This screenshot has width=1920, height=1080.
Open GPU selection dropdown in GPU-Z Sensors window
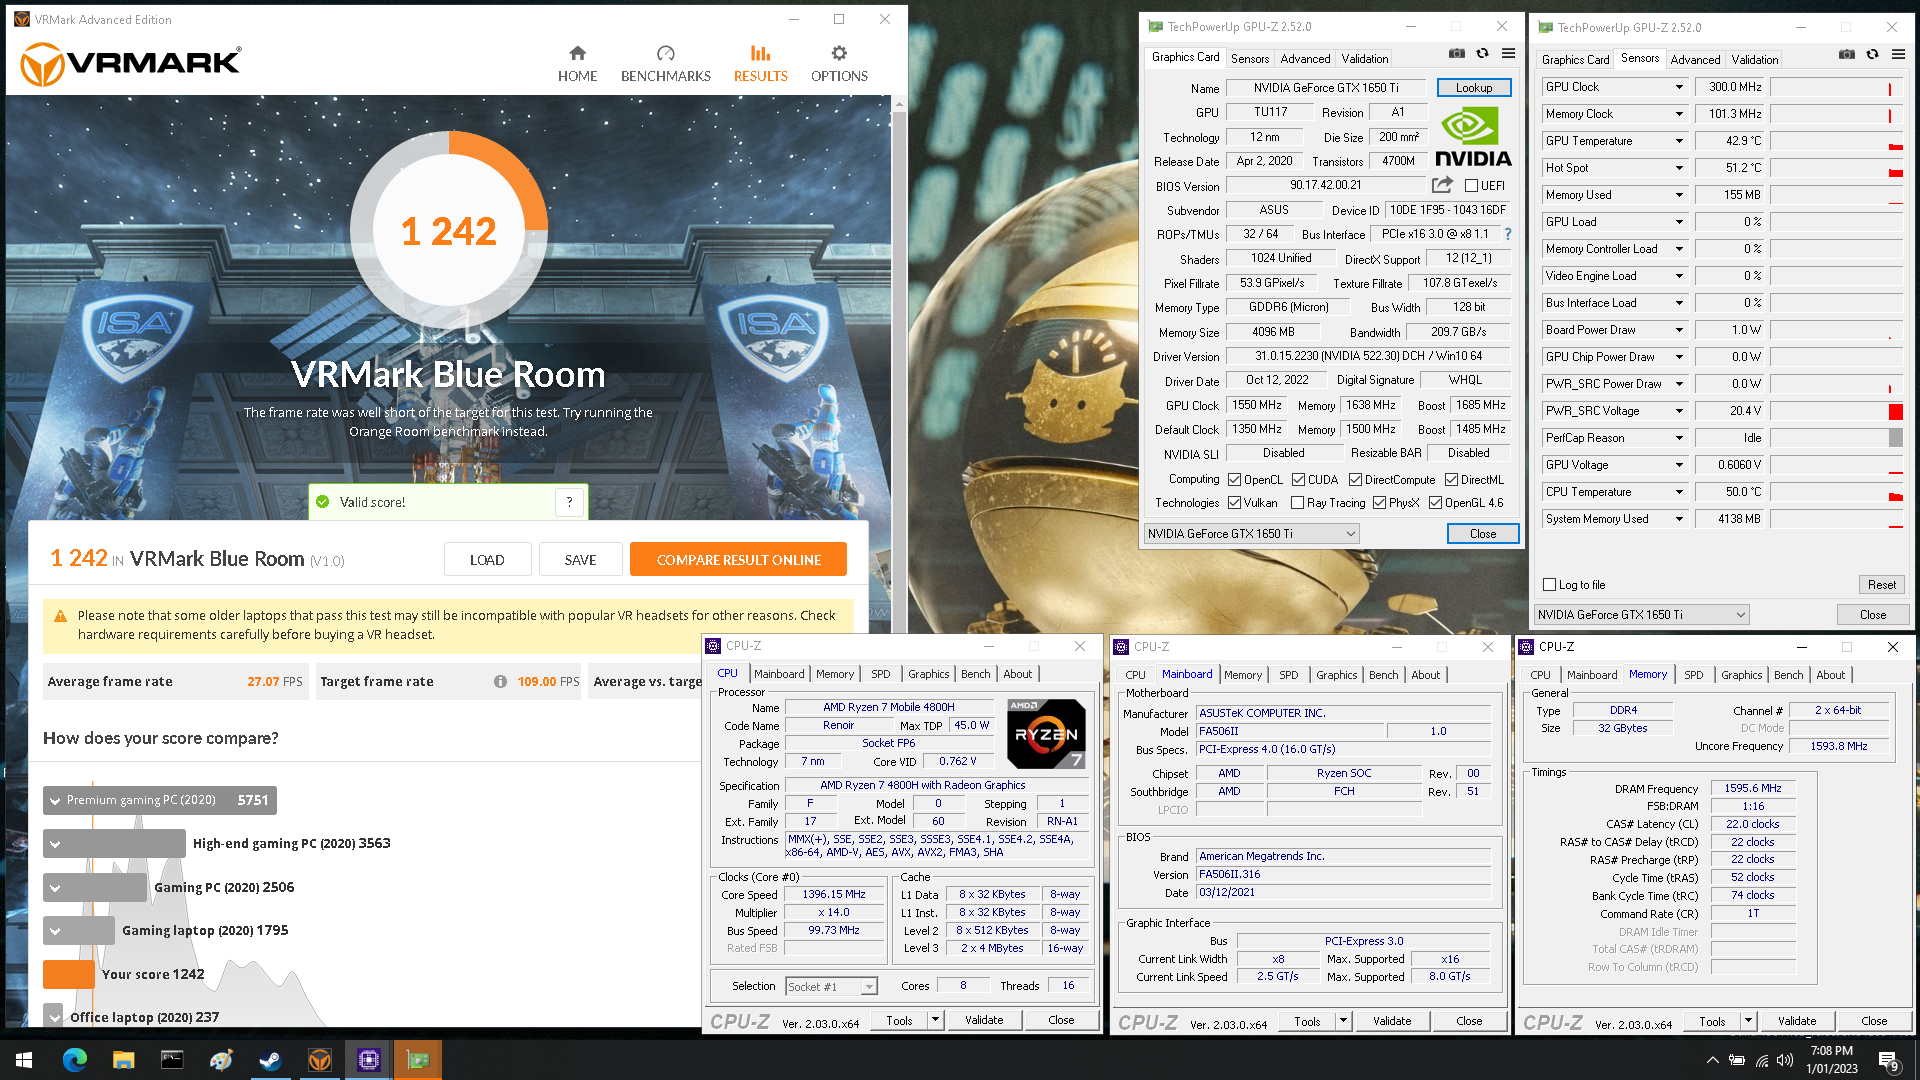(x=1642, y=615)
